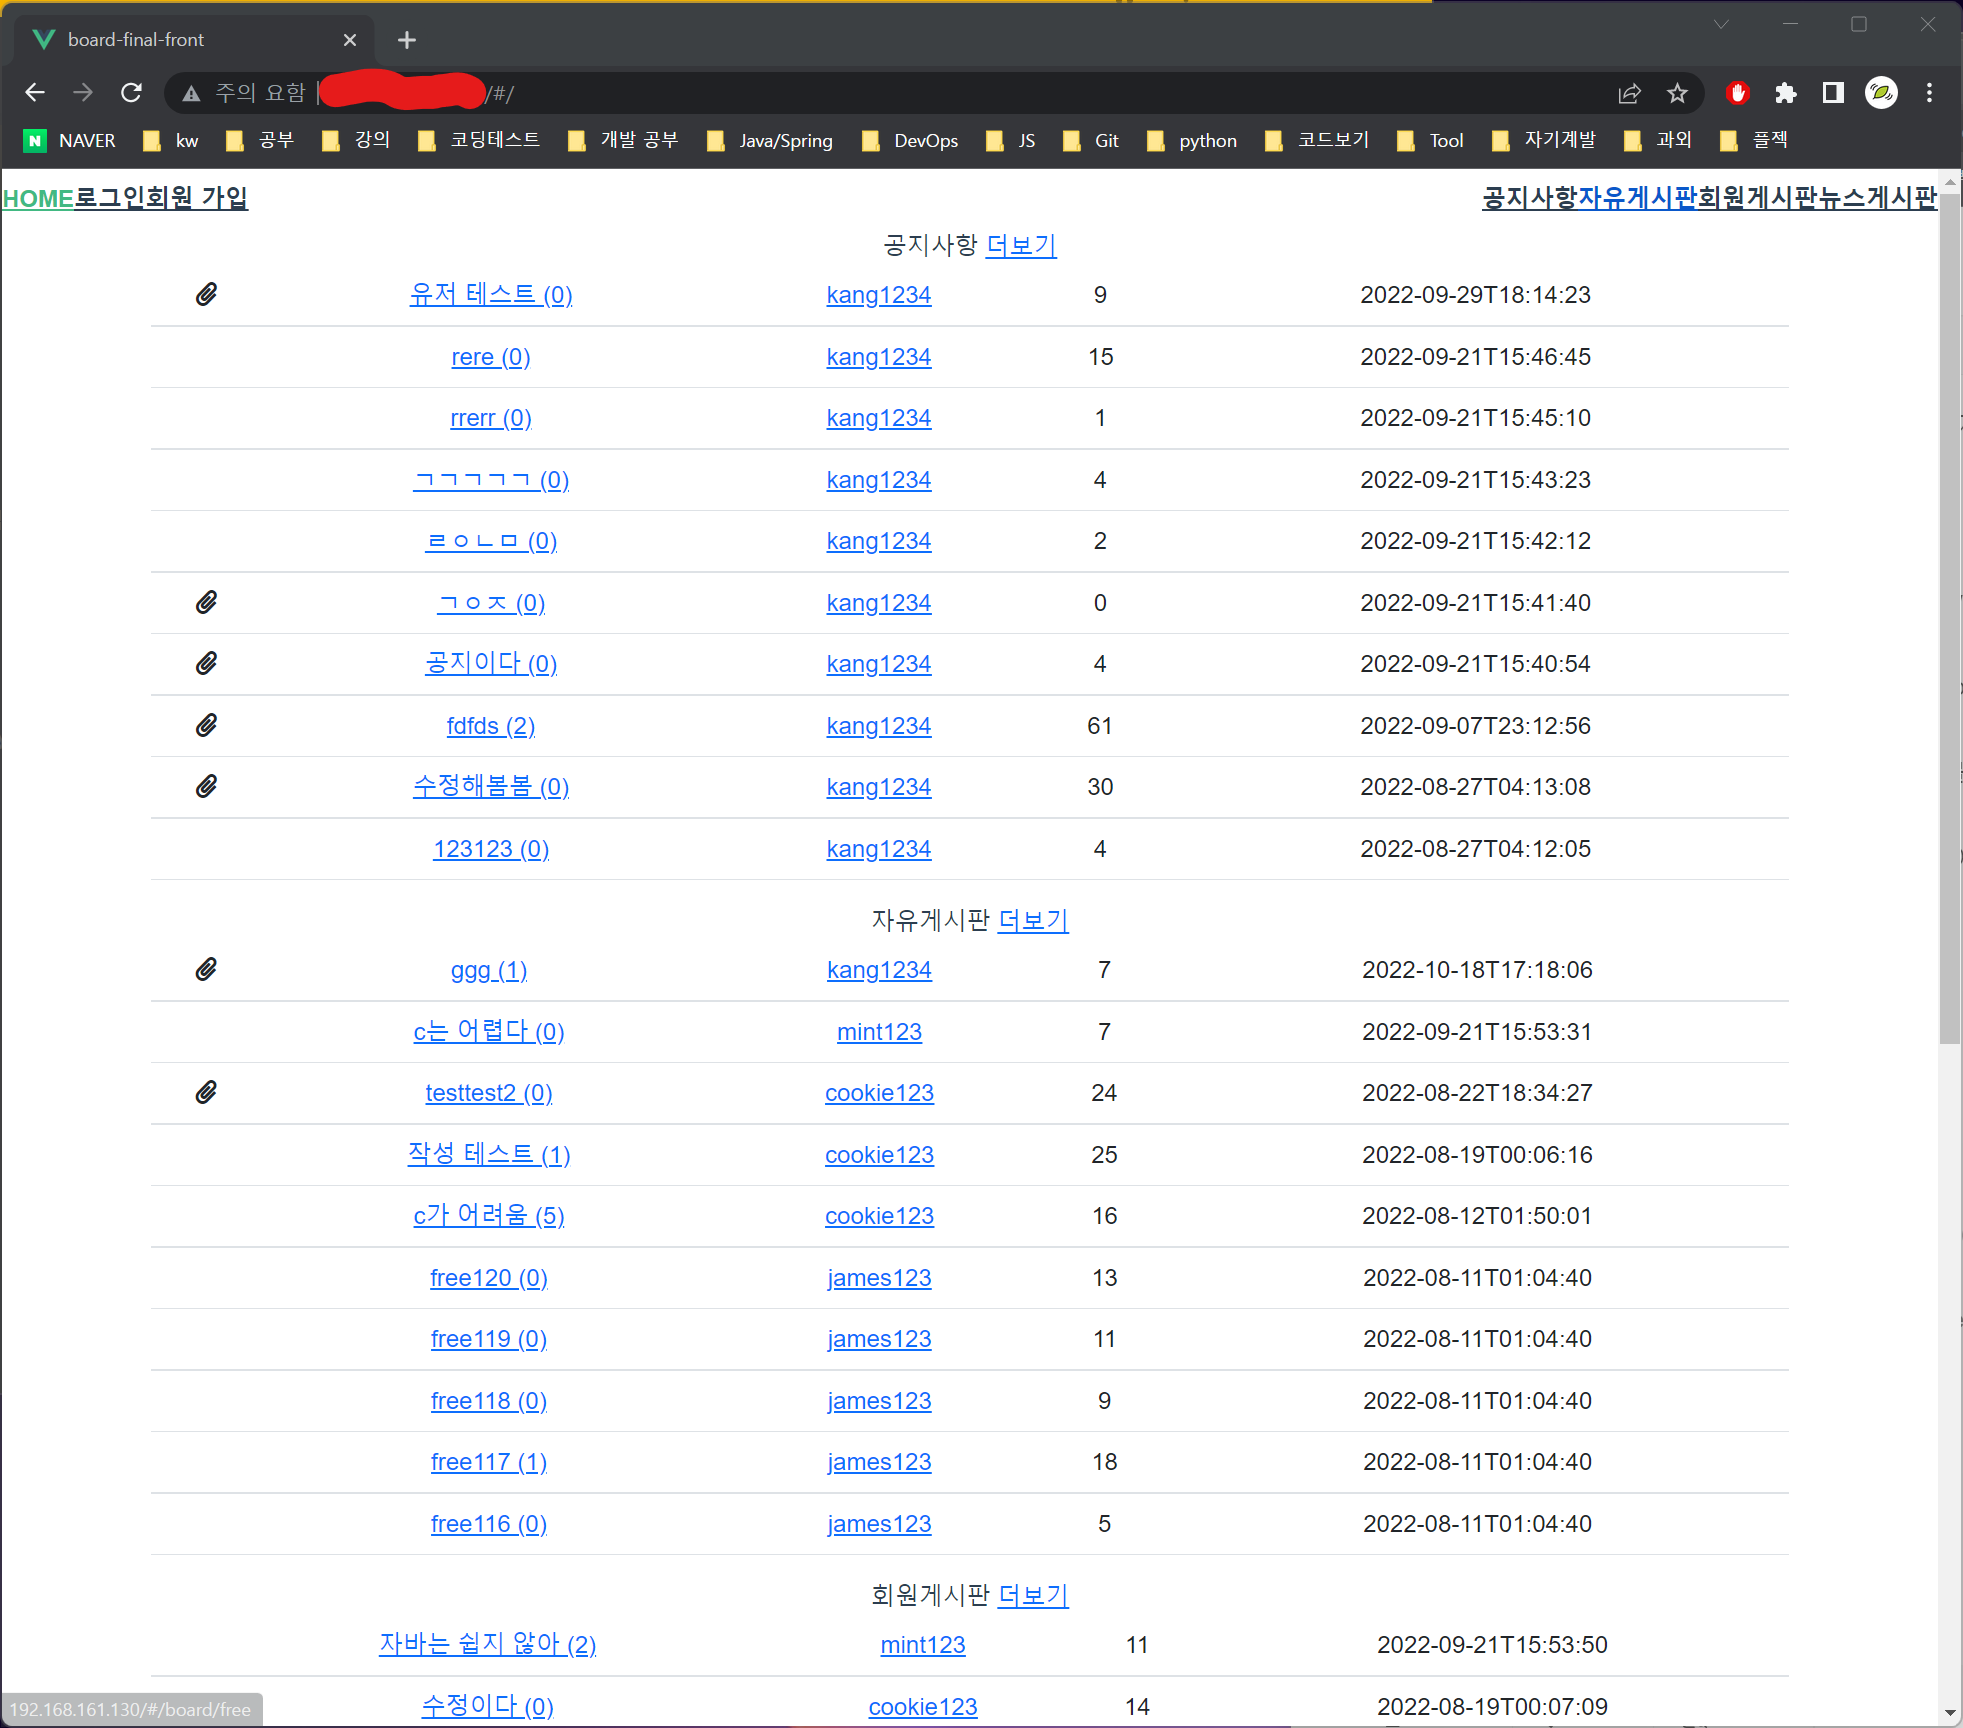Click the red adblock extension icon

click(x=1737, y=93)
